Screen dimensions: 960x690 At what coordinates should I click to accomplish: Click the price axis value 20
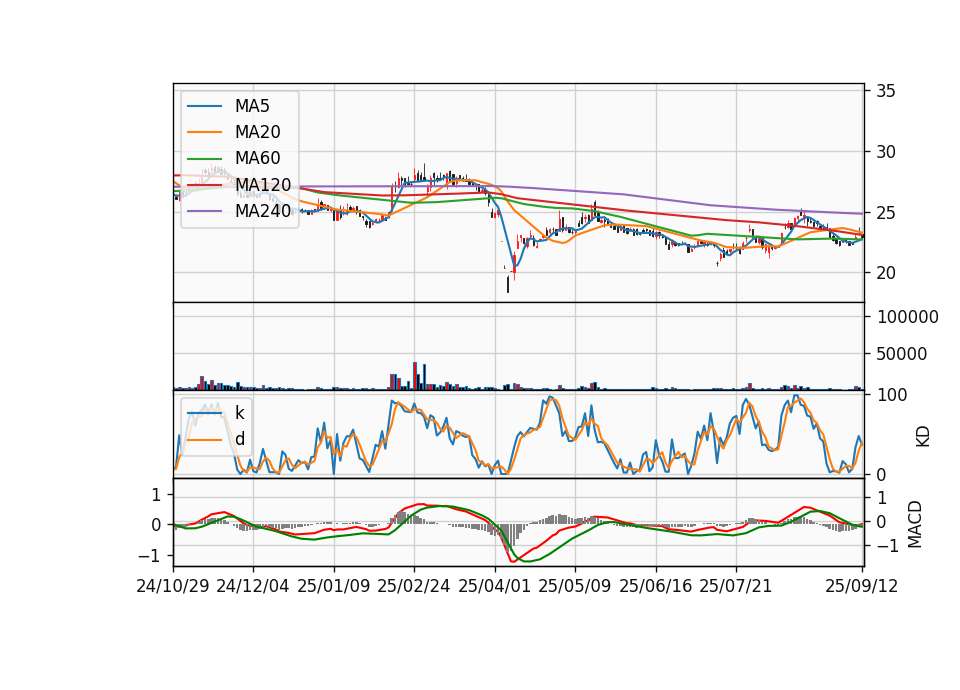click(x=886, y=273)
